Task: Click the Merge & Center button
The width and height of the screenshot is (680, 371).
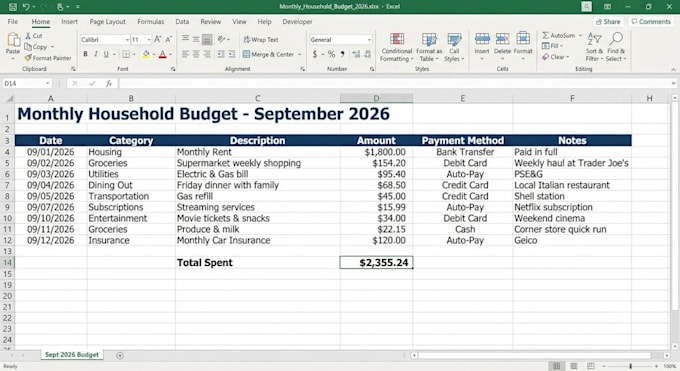Action: pos(268,54)
